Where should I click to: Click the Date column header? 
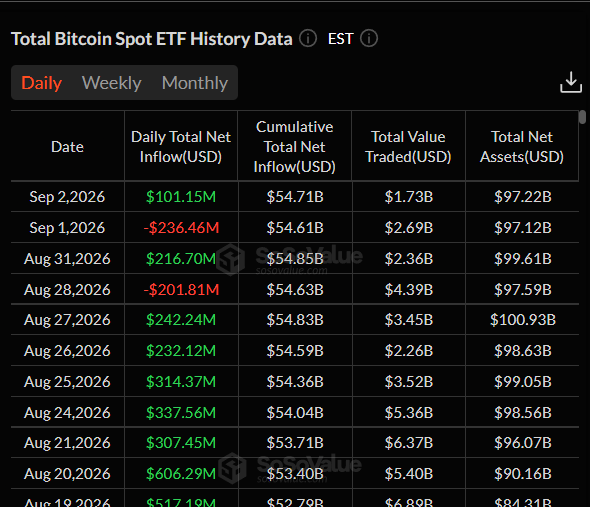67,146
